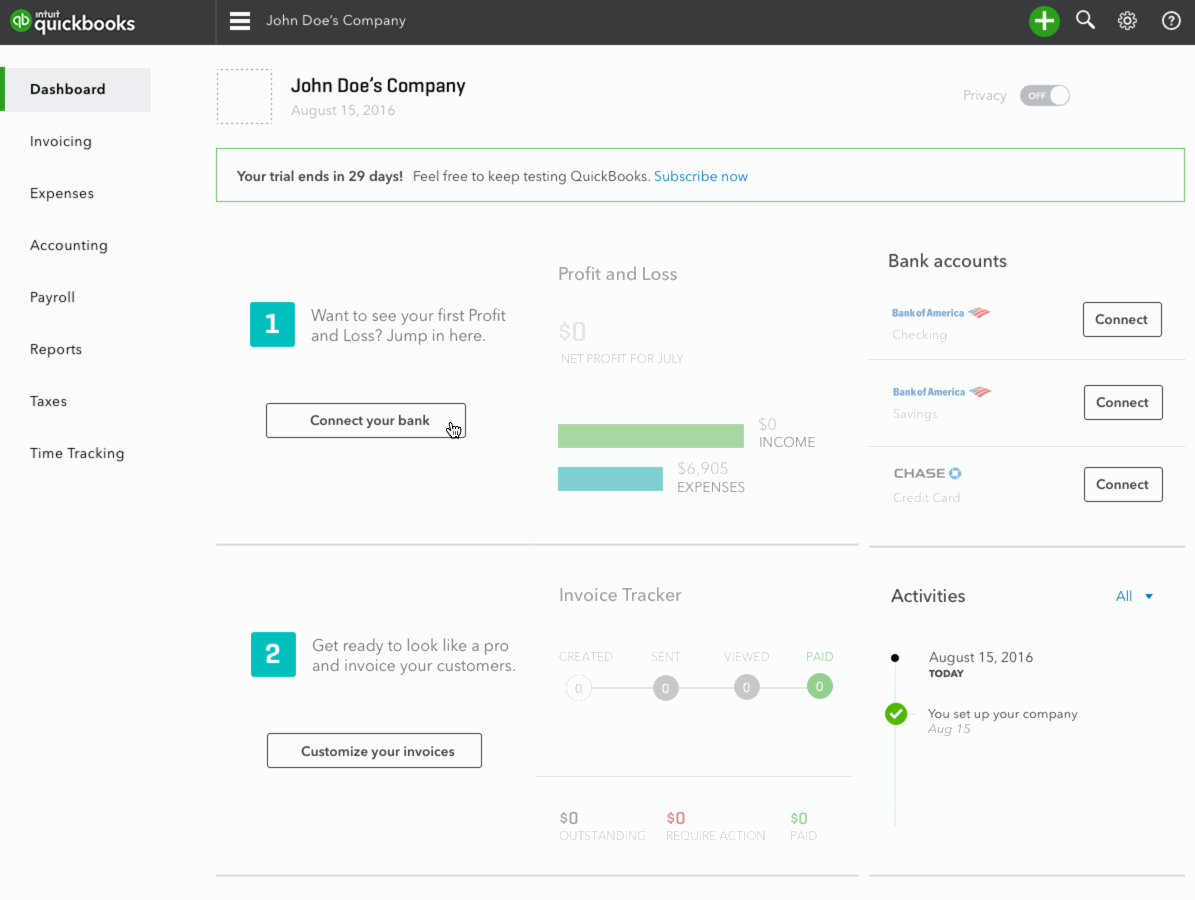
Task: Click the green Income bar
Action: (x=651, y=436)
